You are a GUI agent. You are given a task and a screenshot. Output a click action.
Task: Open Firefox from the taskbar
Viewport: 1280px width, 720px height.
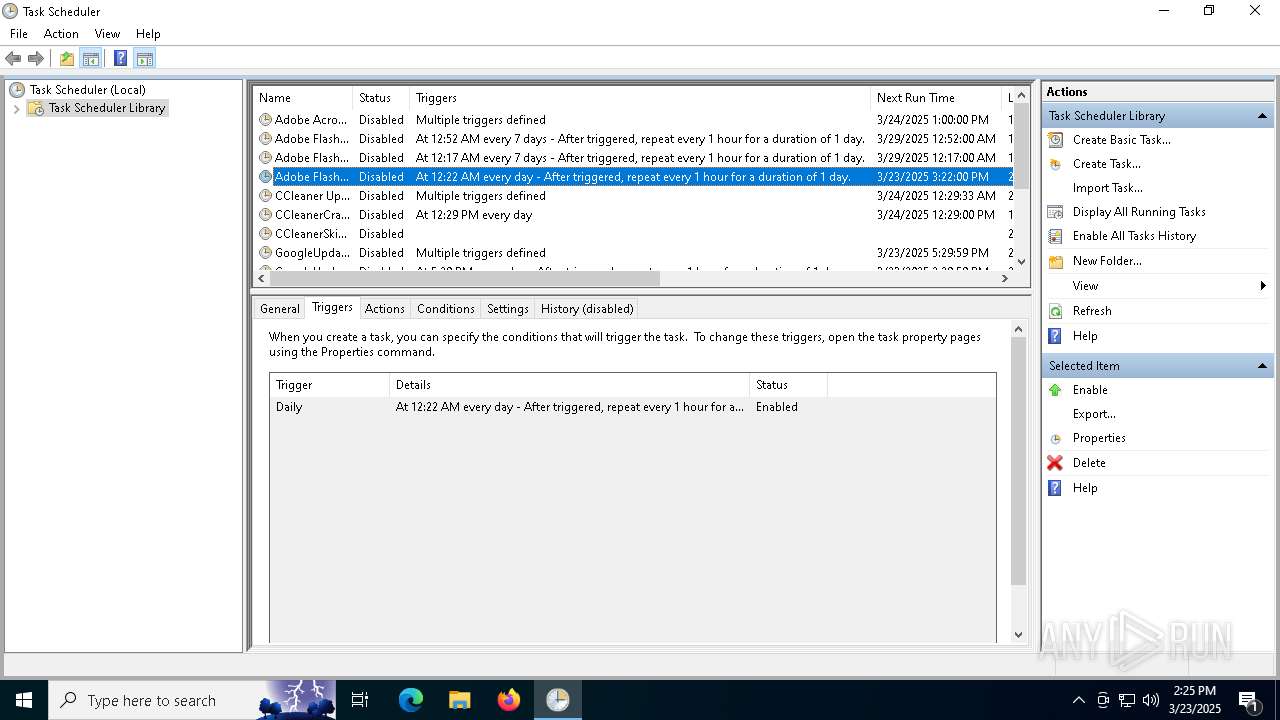point(509,700)
